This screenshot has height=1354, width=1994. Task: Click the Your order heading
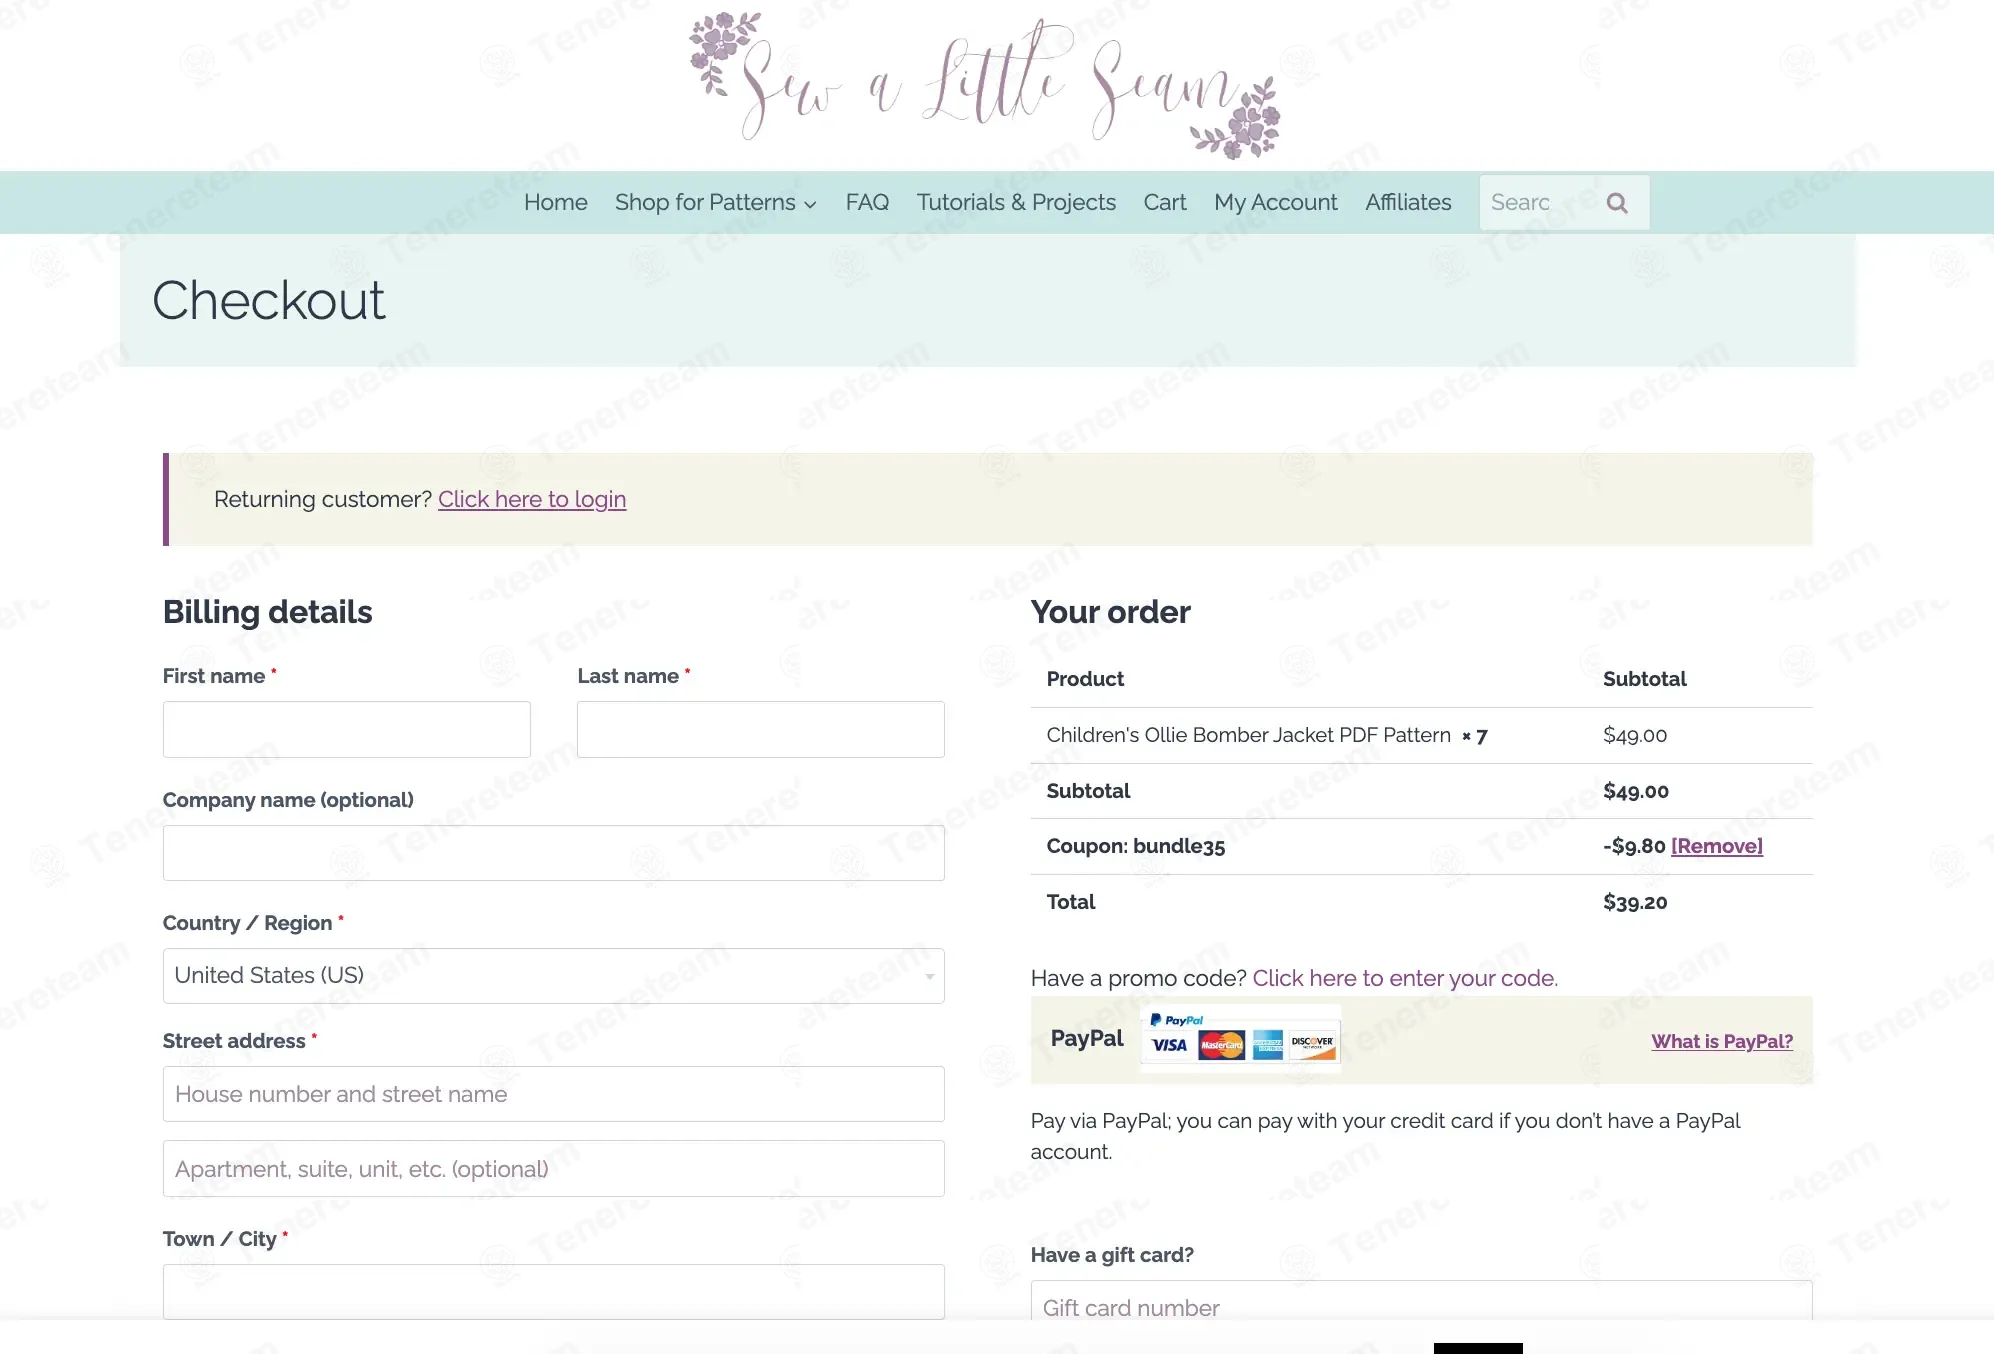[1110, 612]
